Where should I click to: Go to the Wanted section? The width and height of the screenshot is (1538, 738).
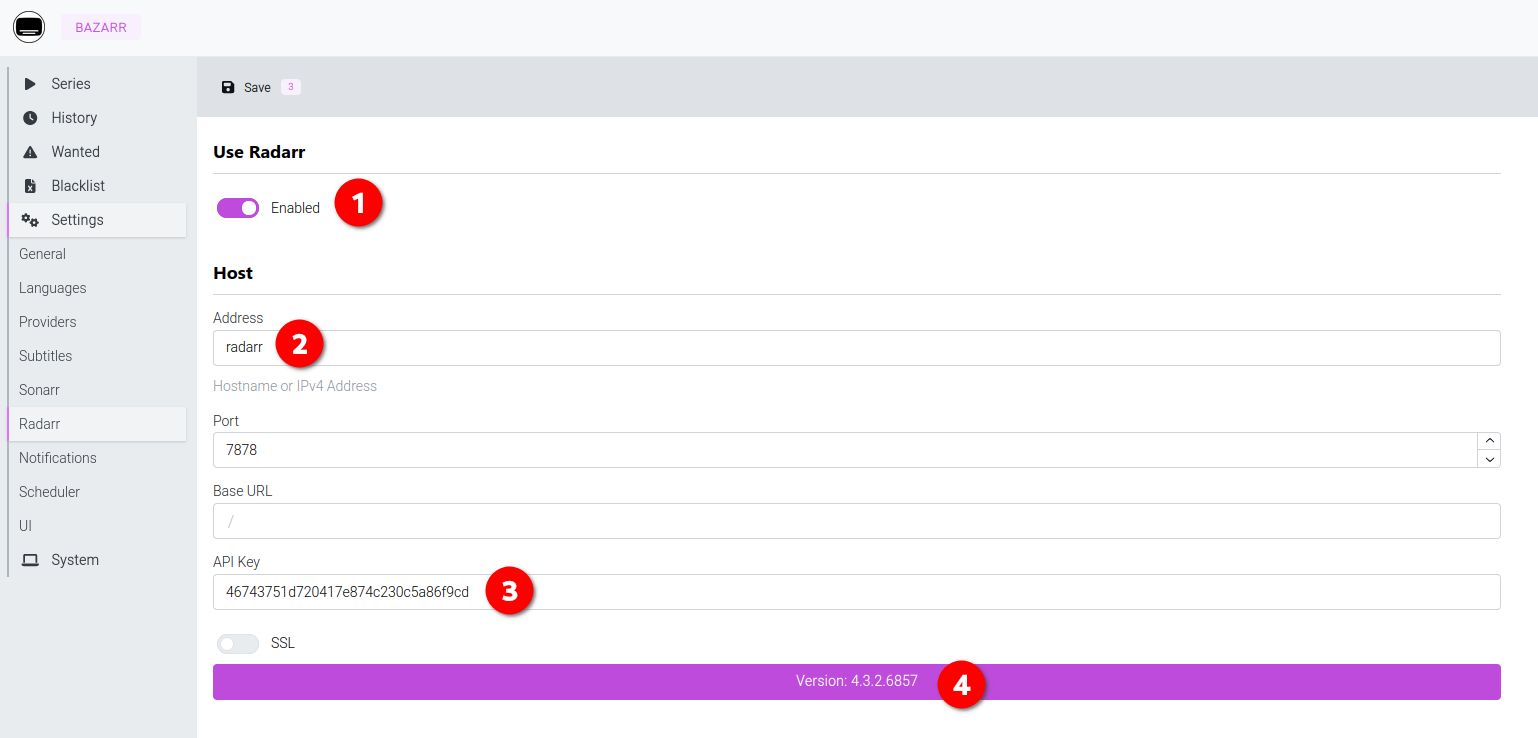pos(97,152)
